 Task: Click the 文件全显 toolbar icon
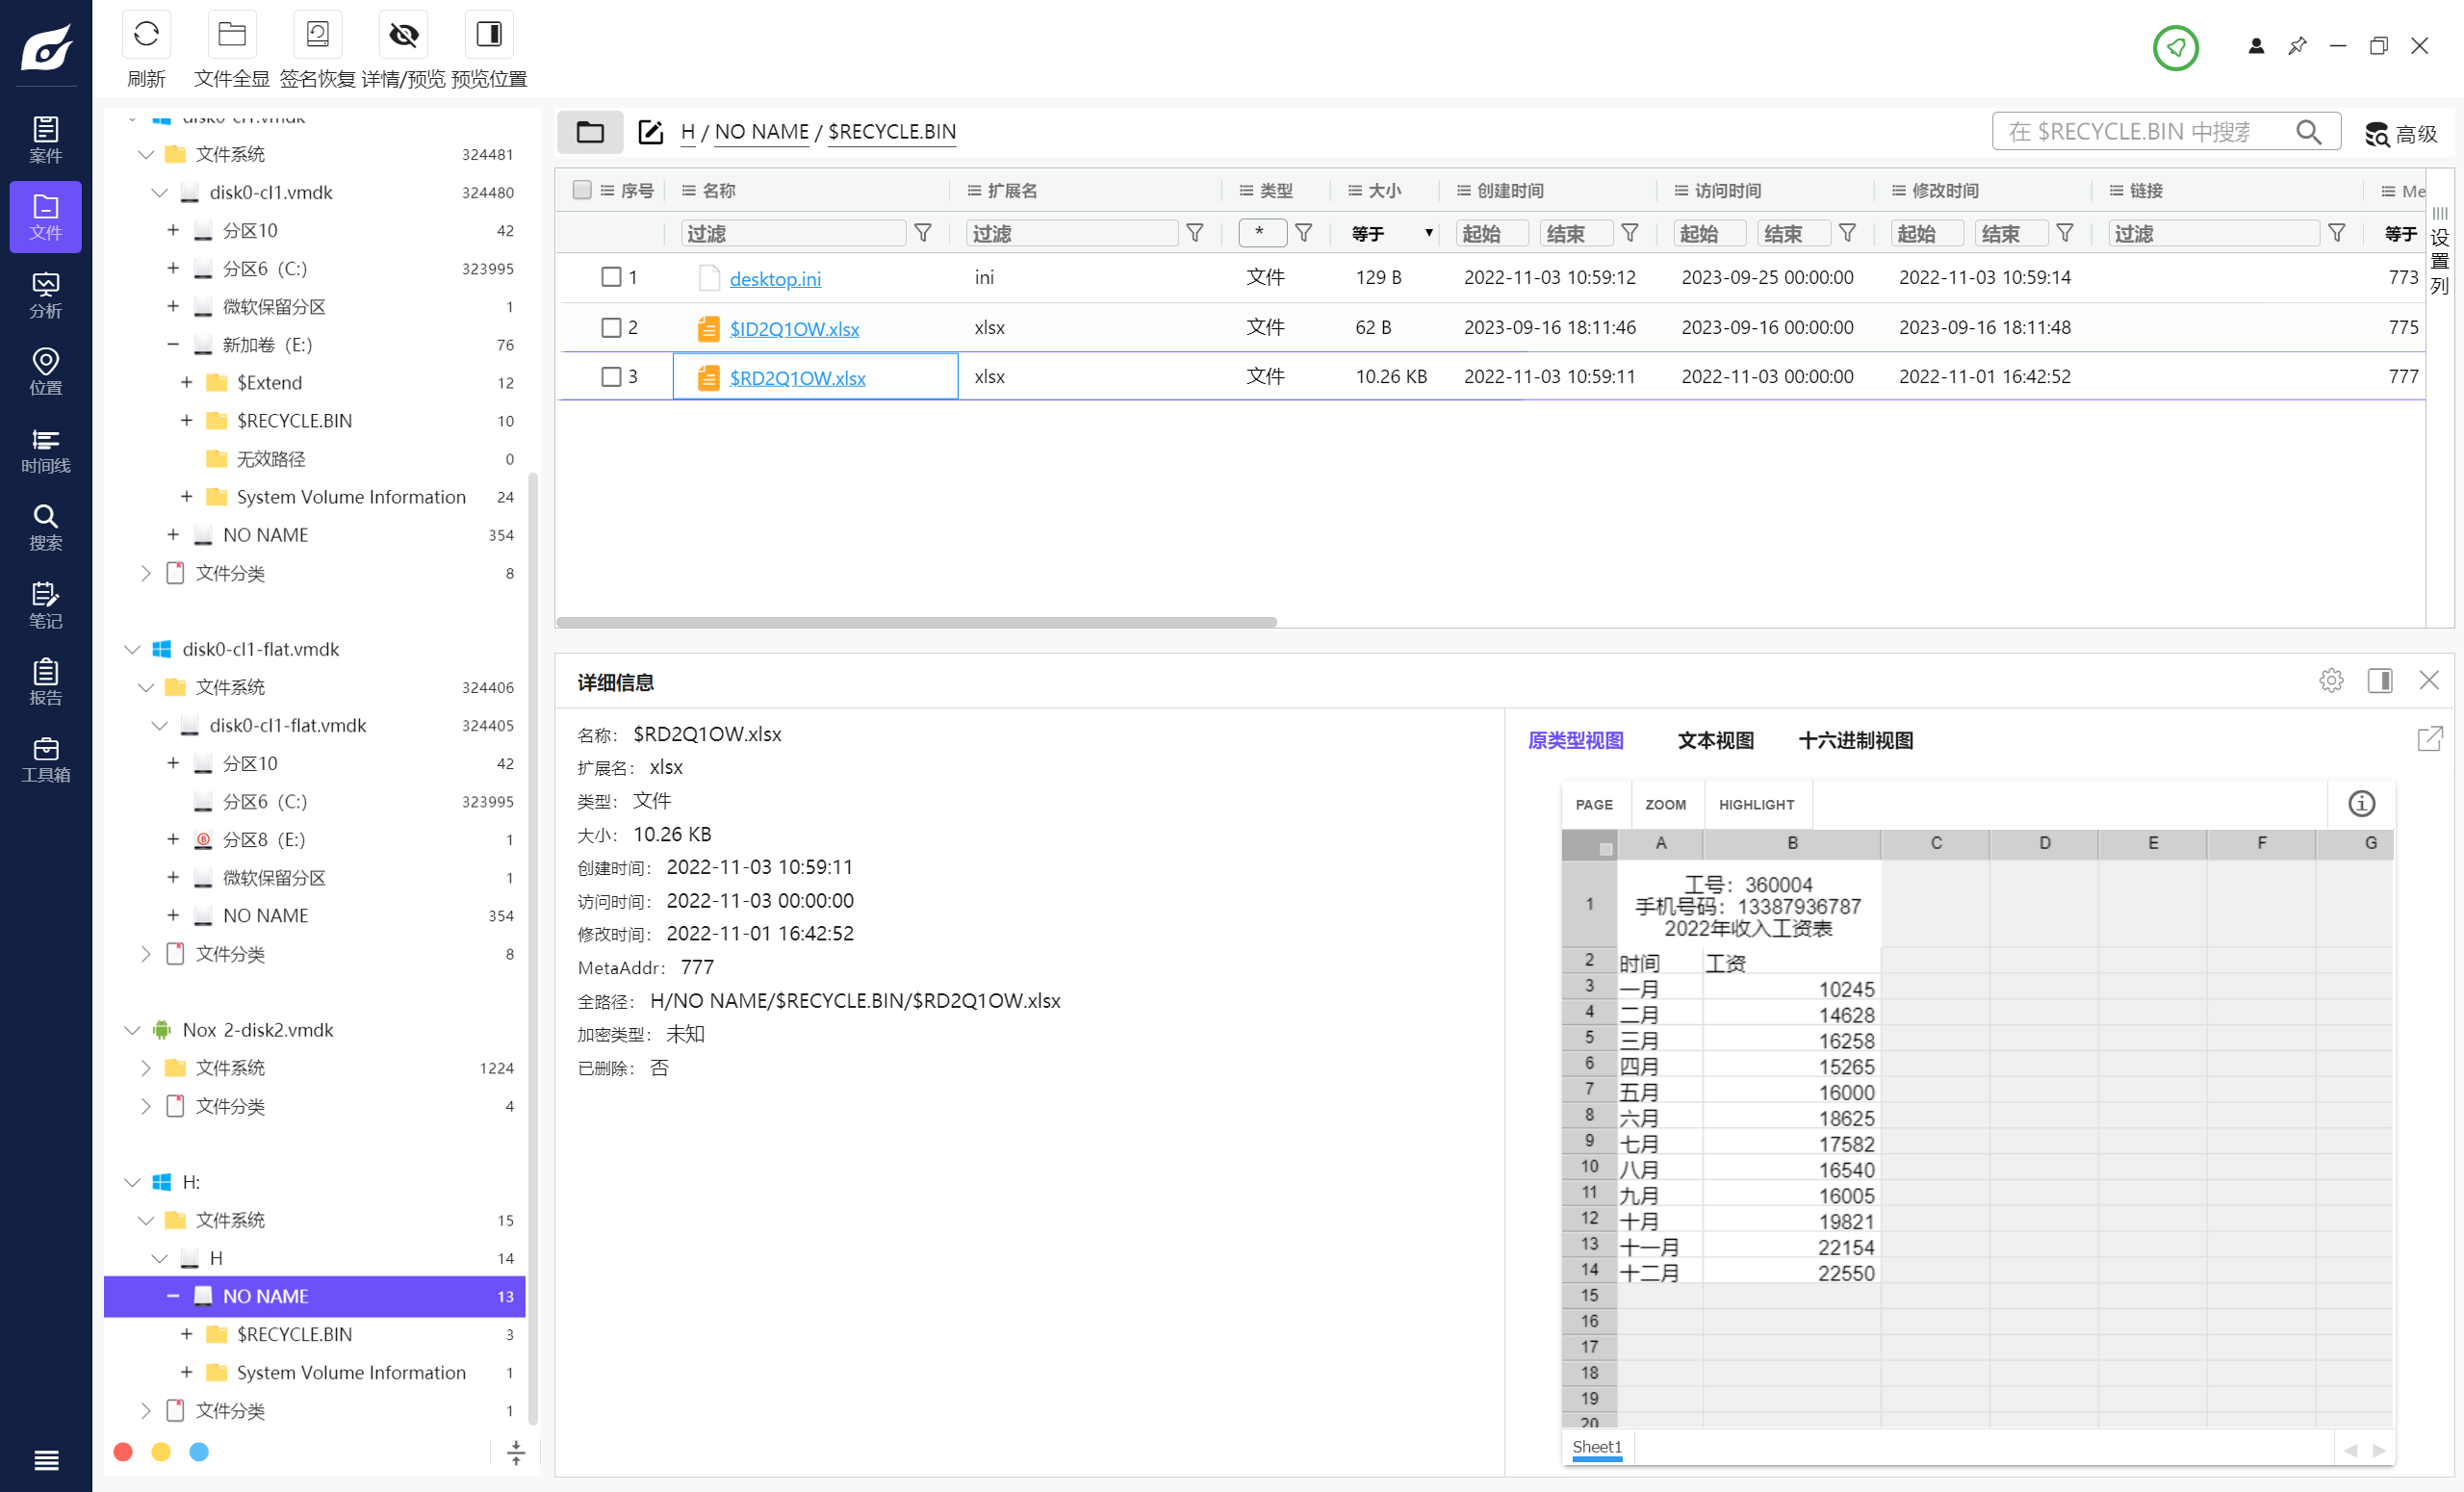[x=232, y=35]
